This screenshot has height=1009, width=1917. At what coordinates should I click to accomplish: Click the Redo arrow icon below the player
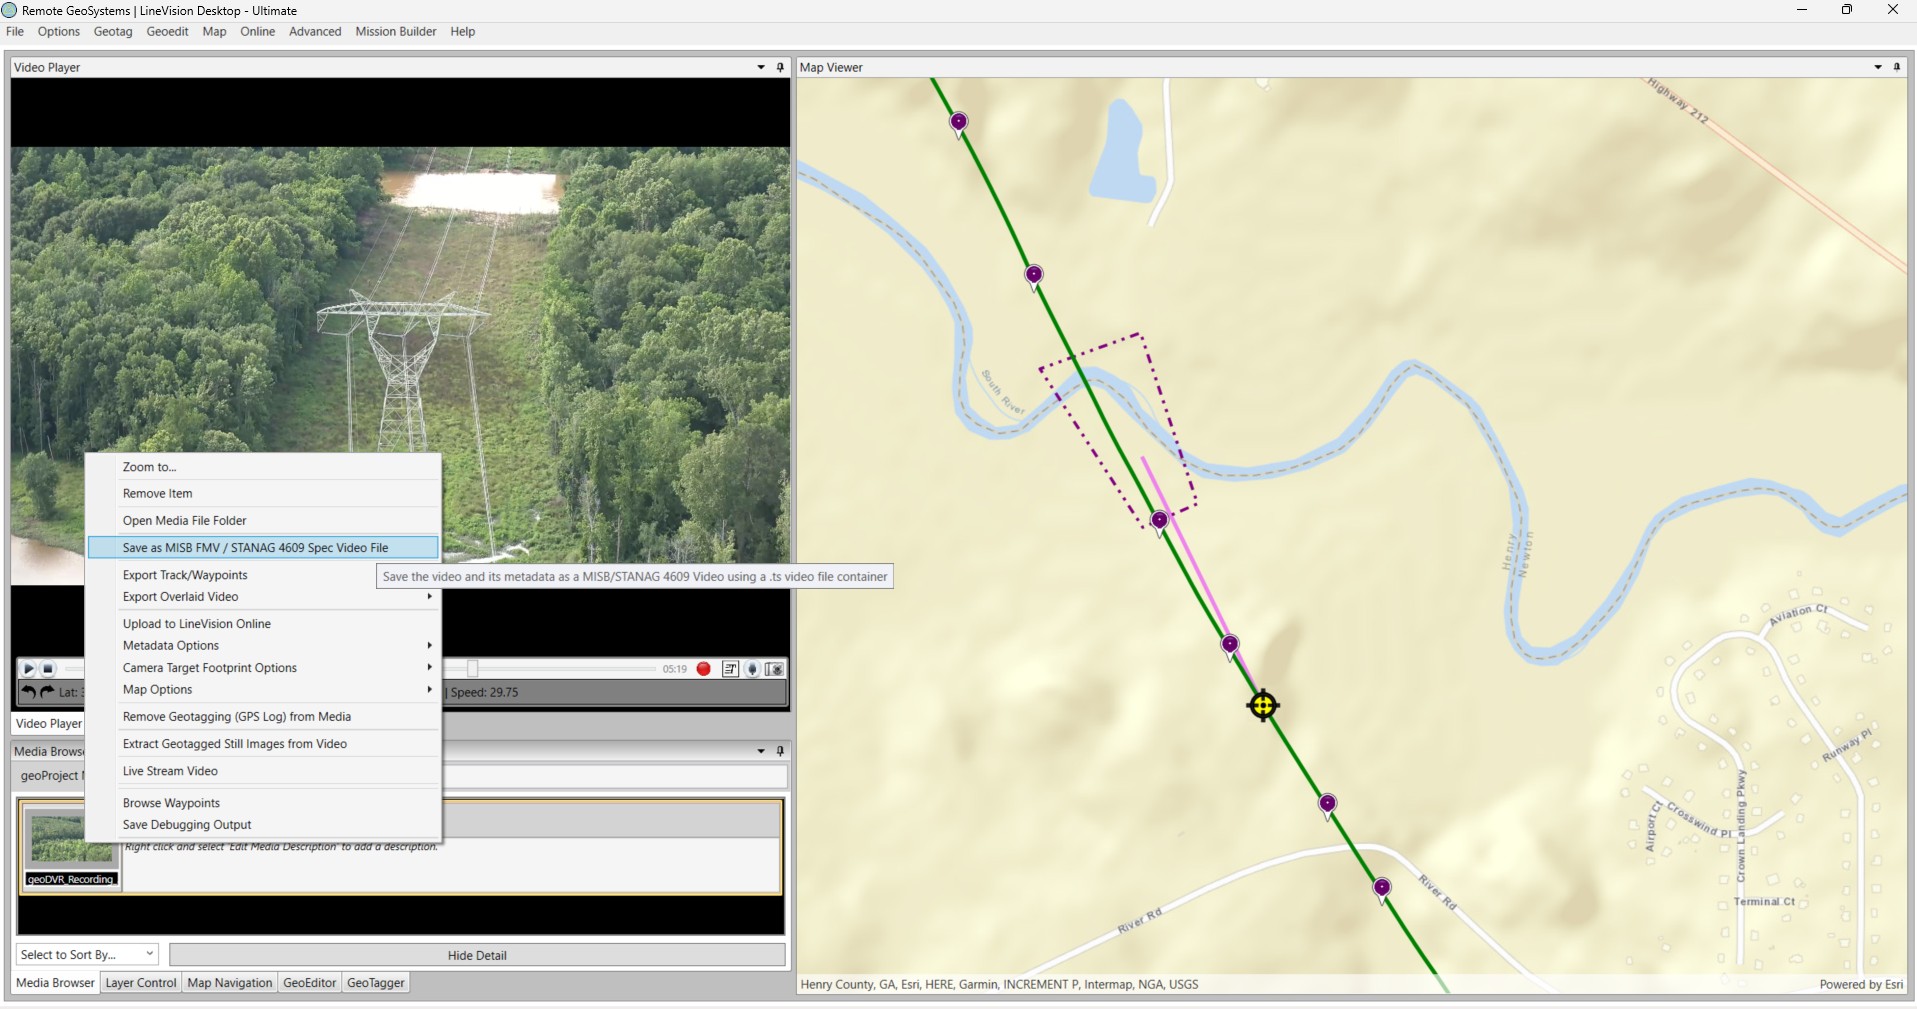[46, 691]
